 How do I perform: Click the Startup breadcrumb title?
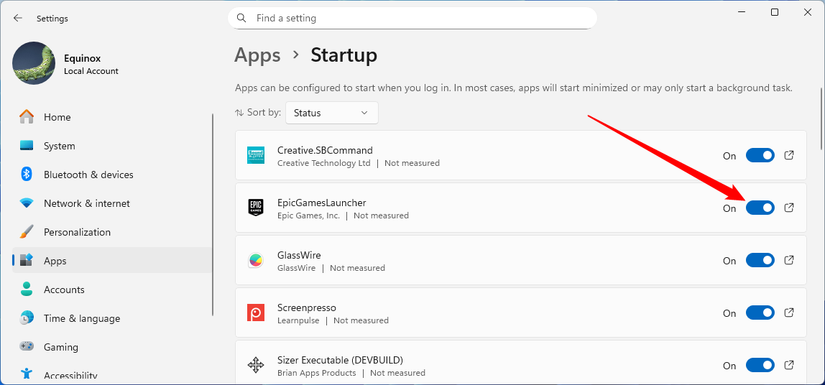344,55
